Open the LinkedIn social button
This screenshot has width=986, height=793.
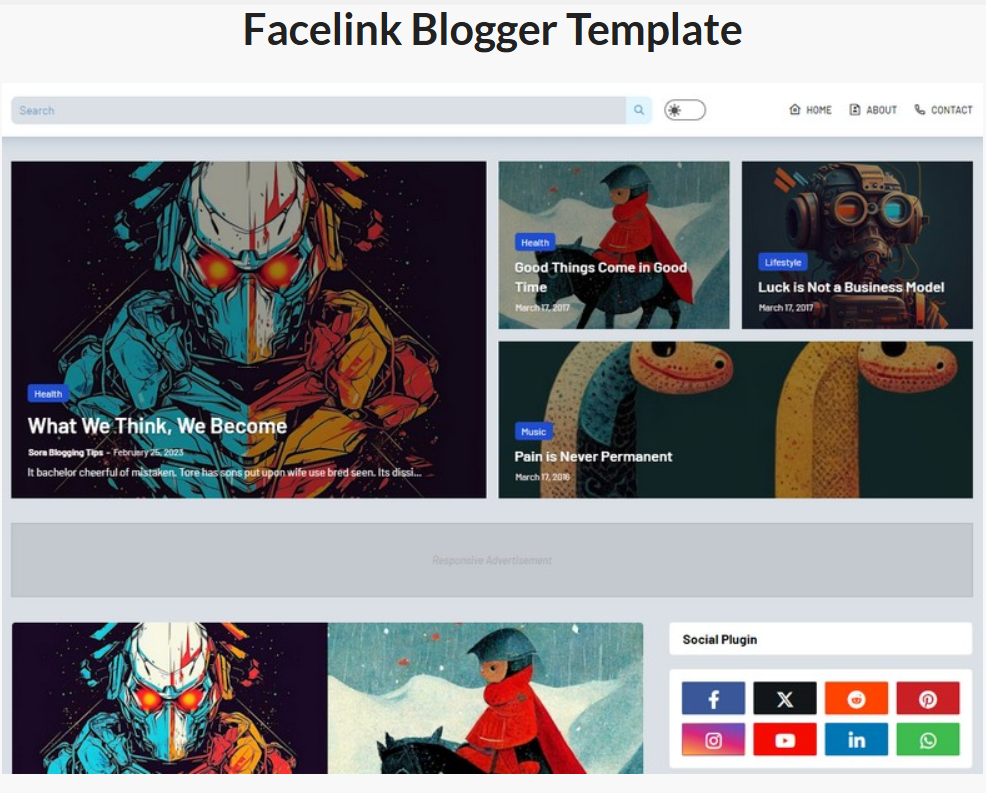tap(856, 740)
